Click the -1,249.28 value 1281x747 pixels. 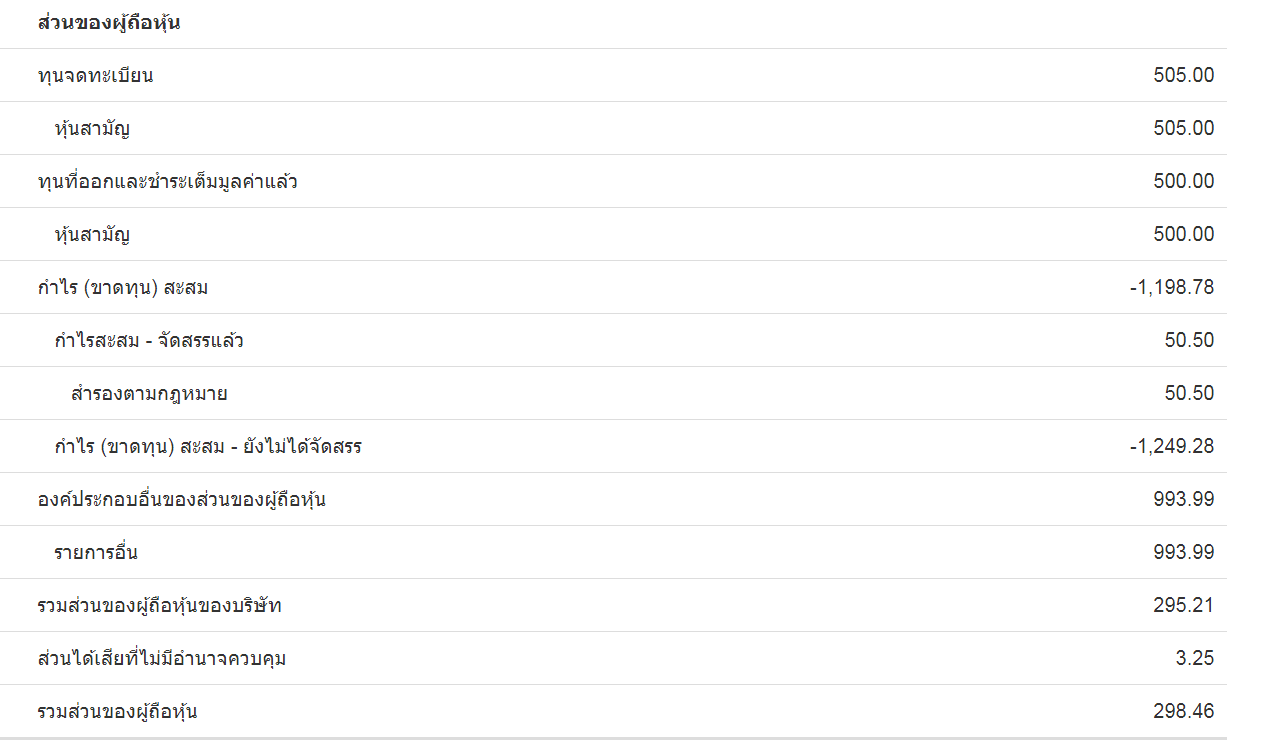(1172, 446)
